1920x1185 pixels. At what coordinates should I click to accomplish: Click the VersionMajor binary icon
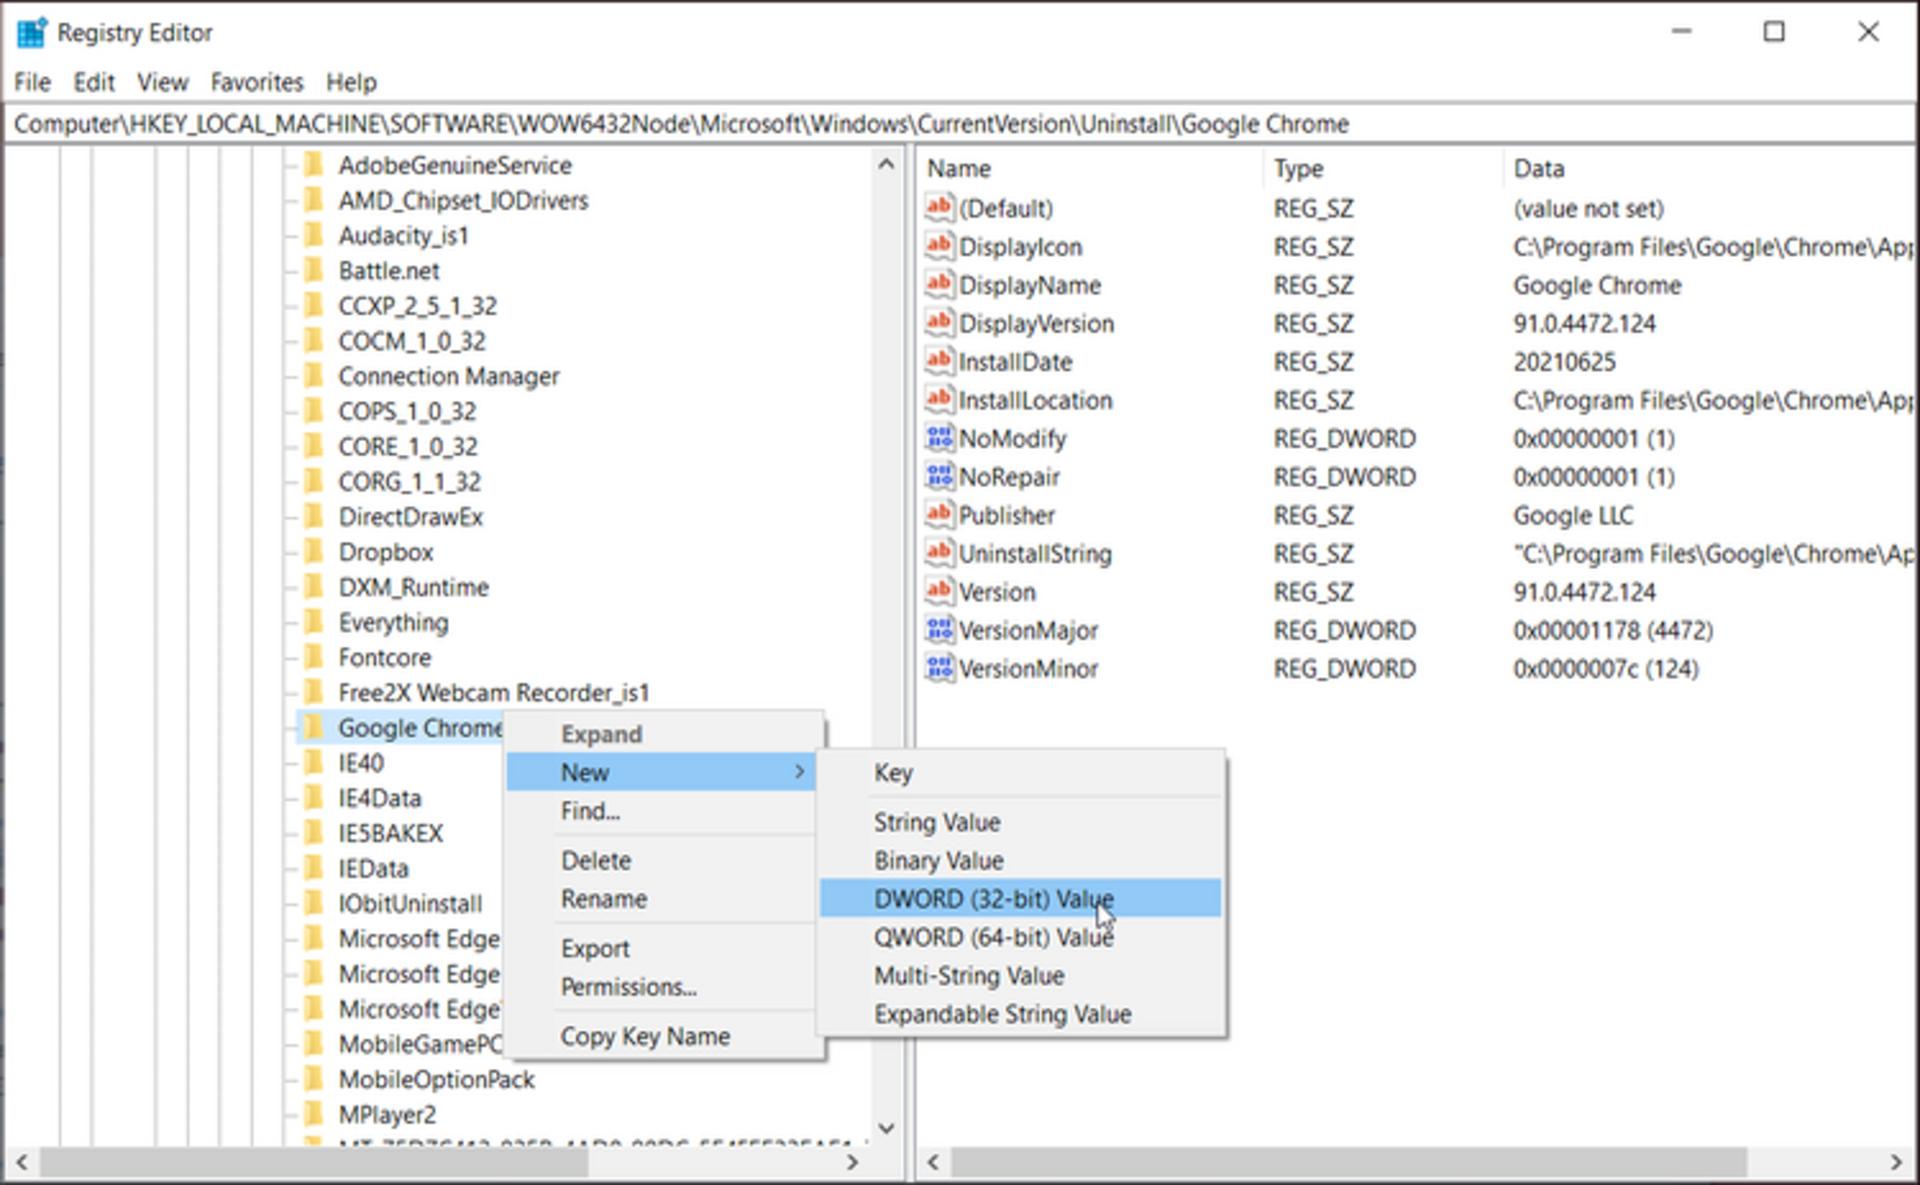939,630
